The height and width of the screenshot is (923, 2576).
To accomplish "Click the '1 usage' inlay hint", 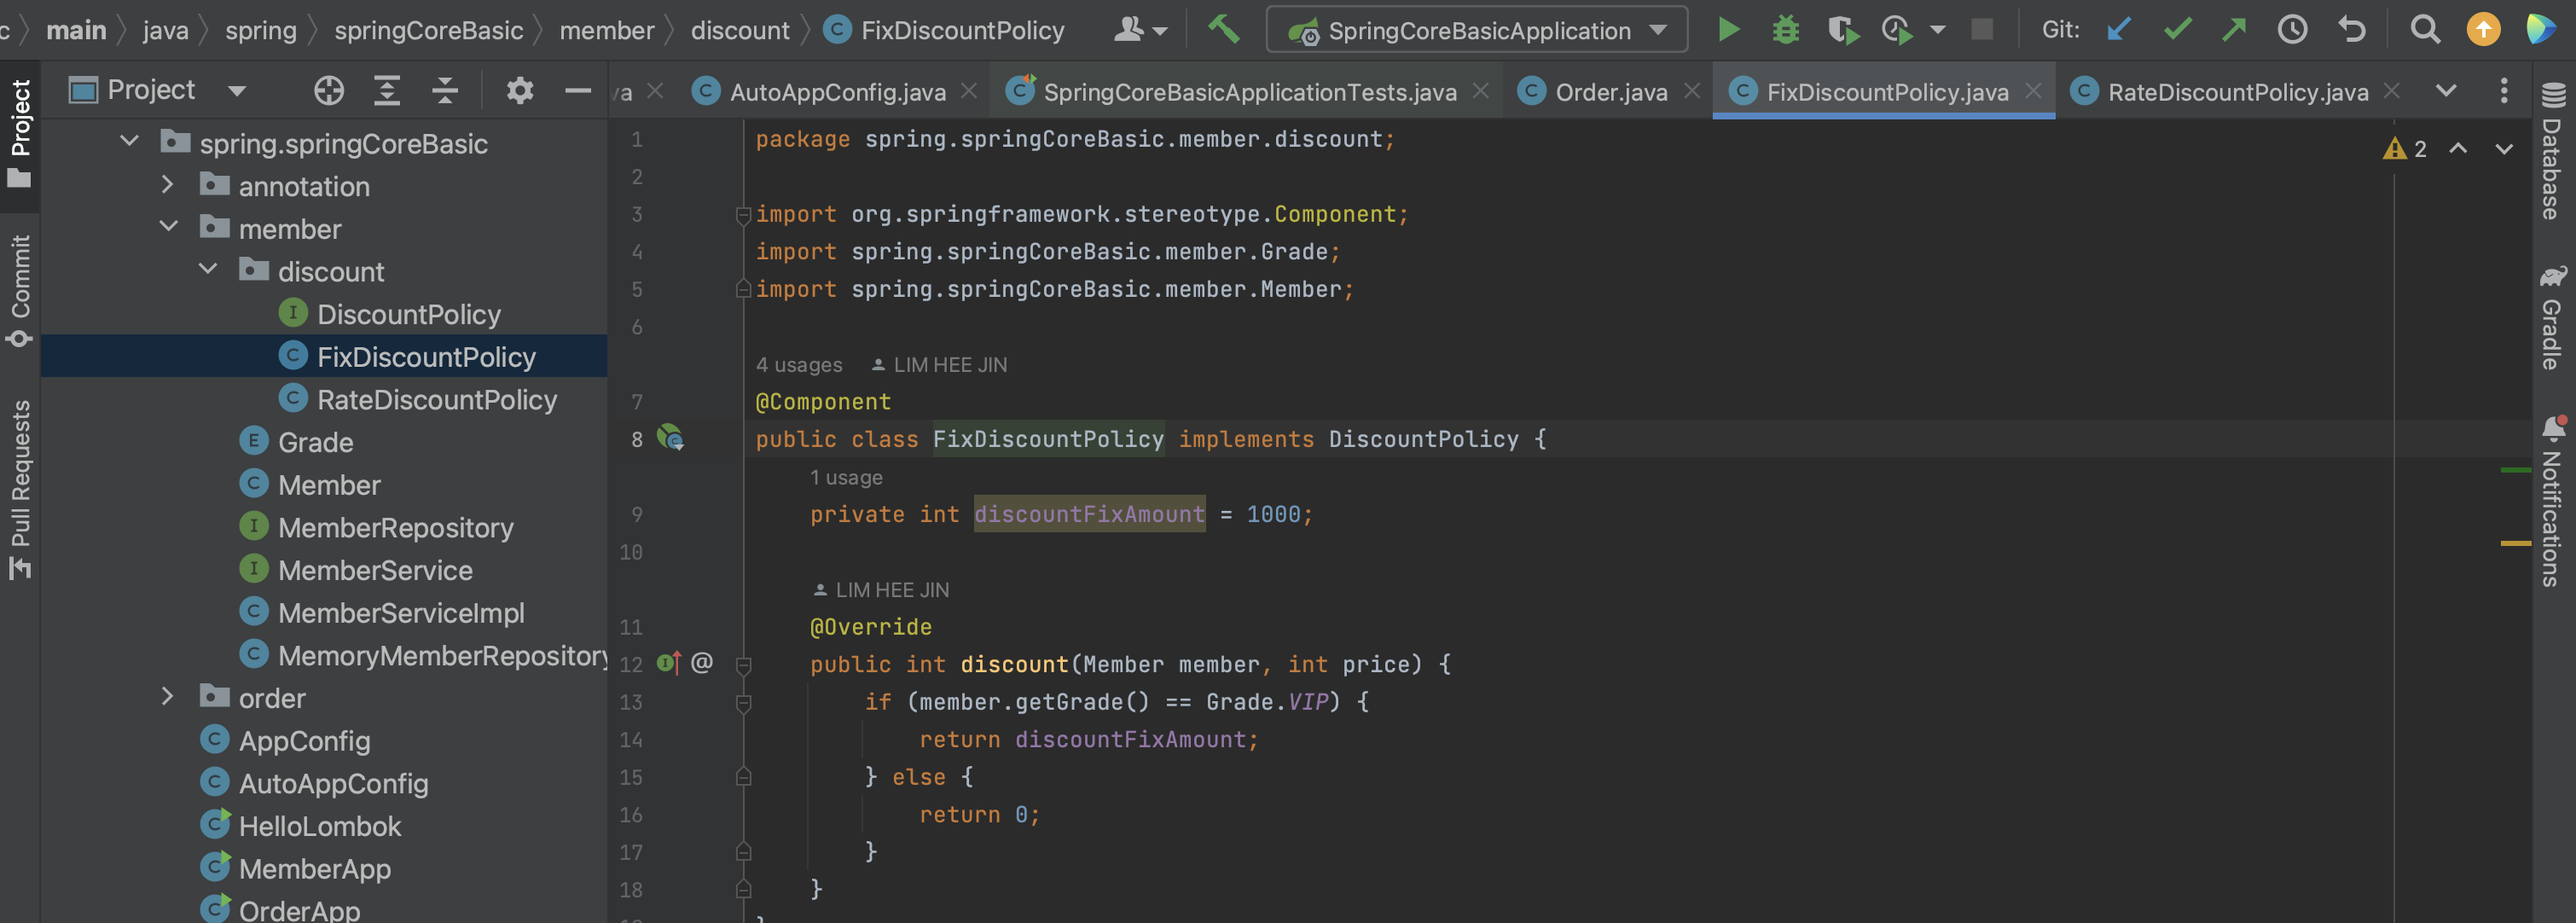I will [x=846, y=477].
